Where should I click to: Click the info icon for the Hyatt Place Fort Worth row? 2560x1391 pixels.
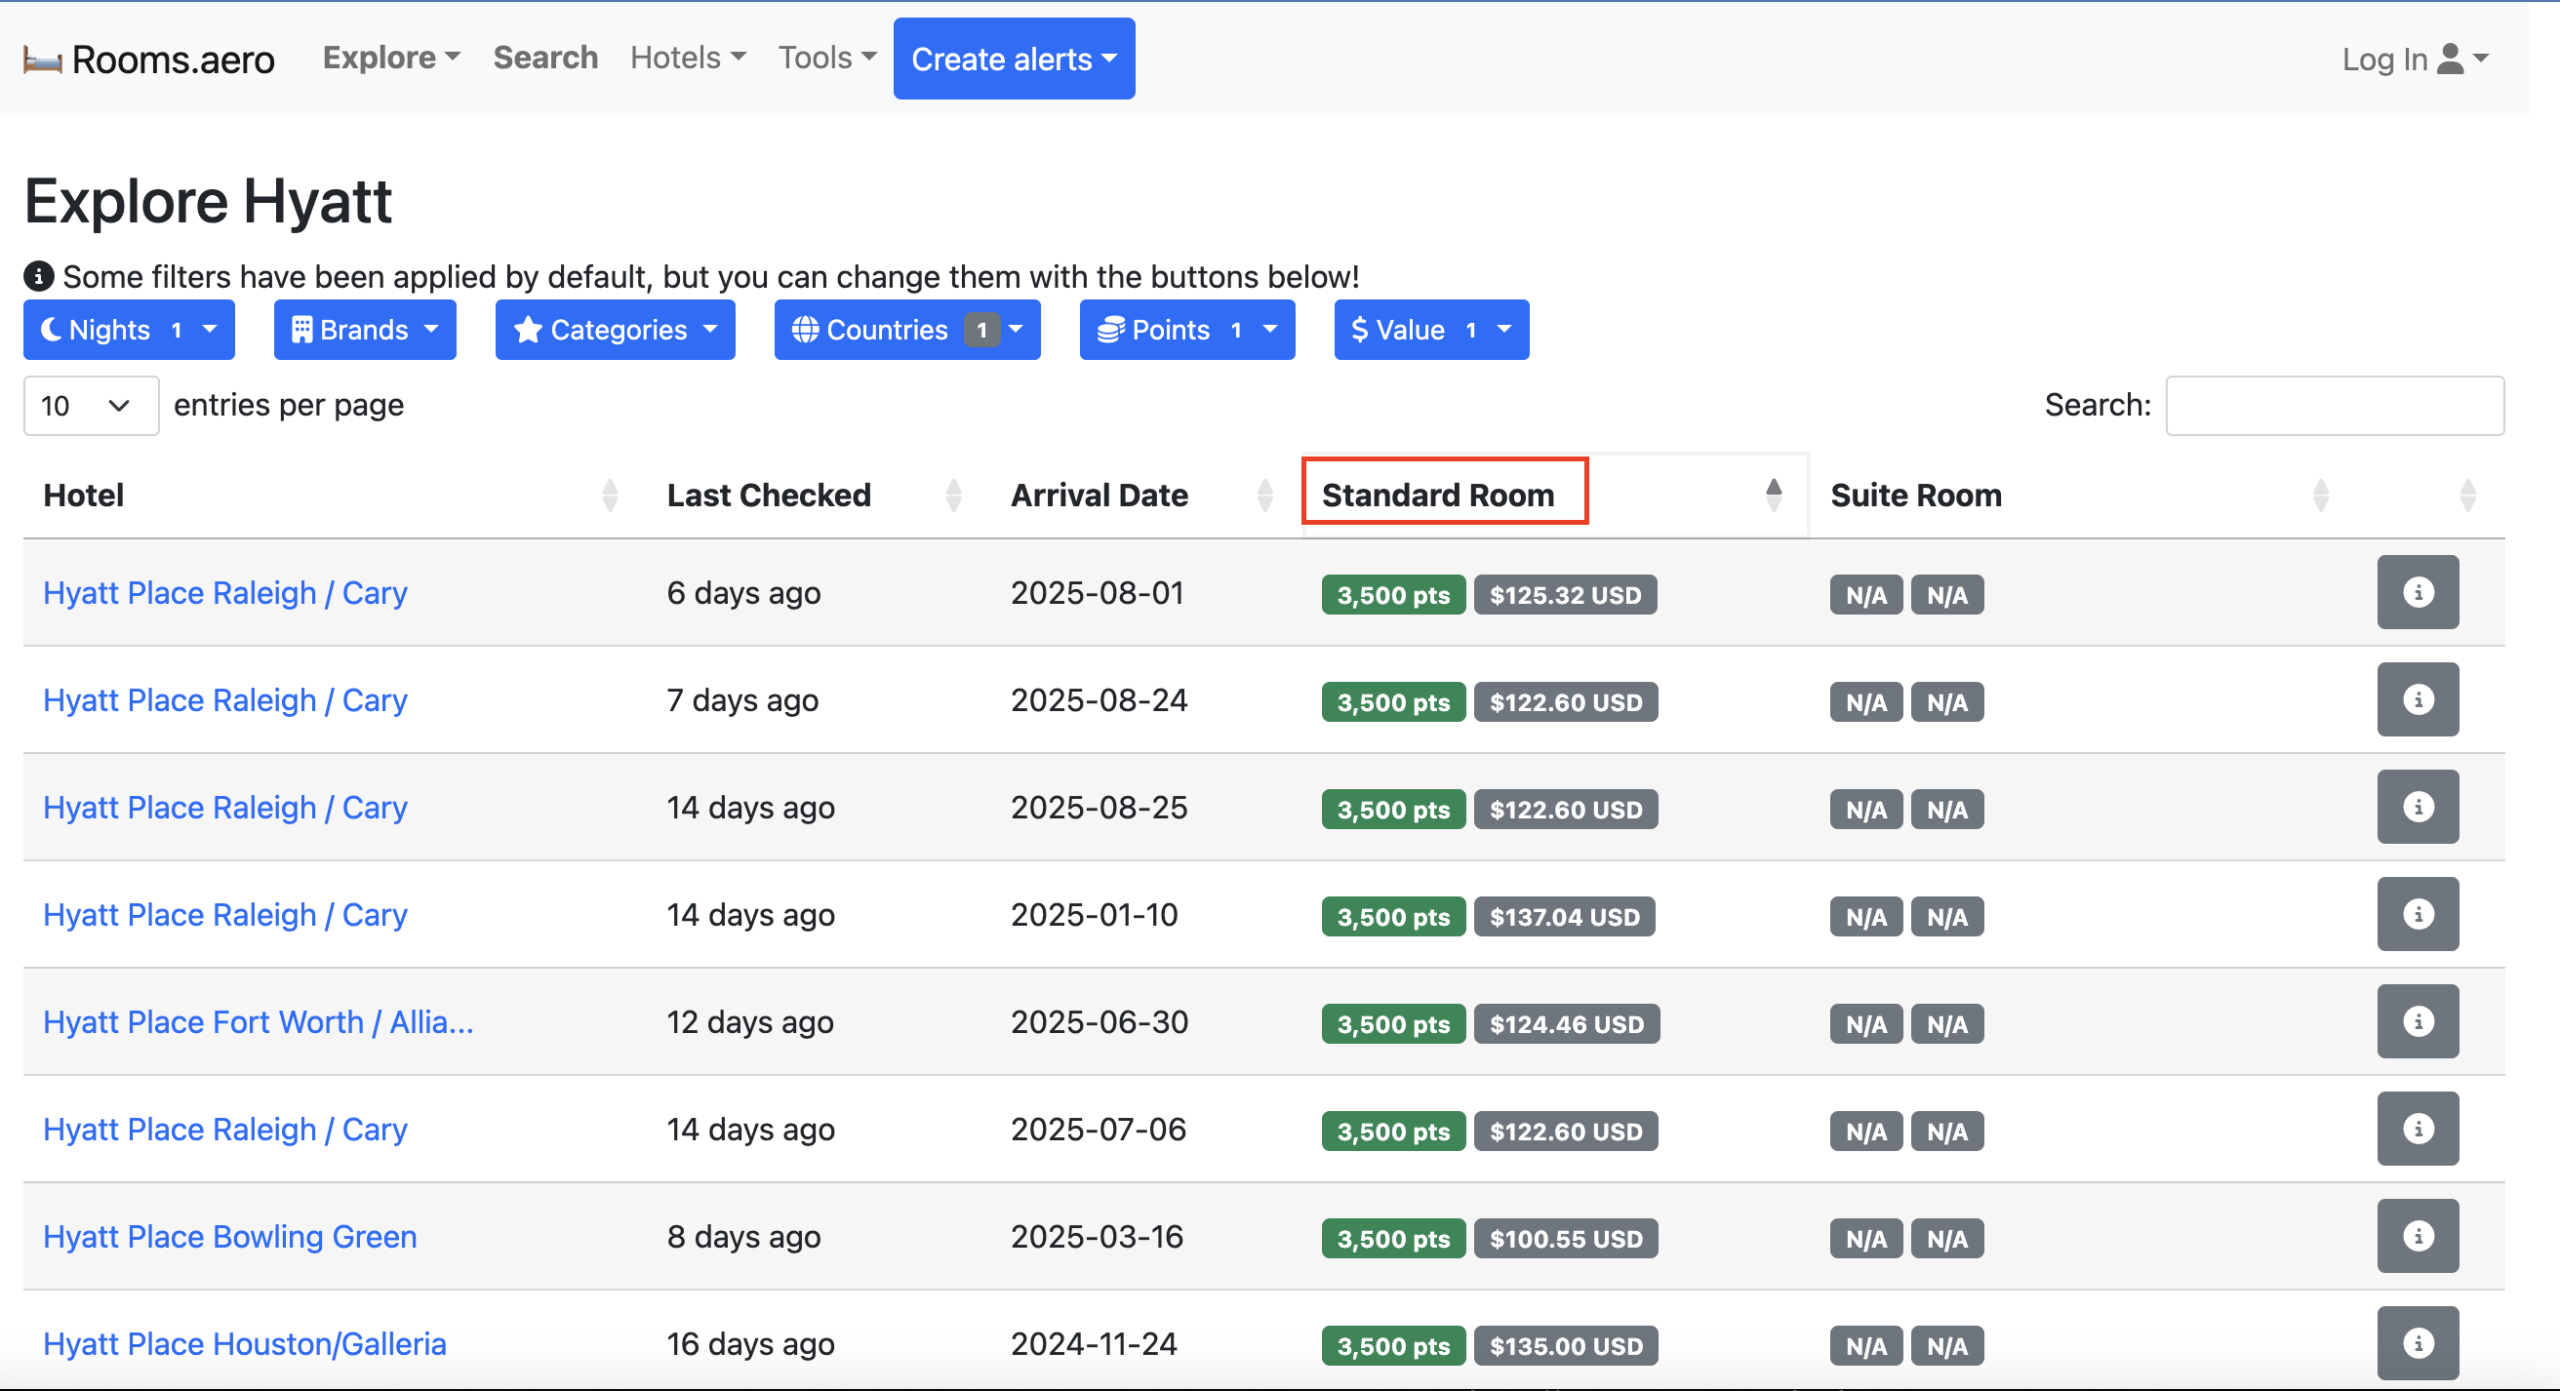pyautogui.click(x=2417, y=1021)
